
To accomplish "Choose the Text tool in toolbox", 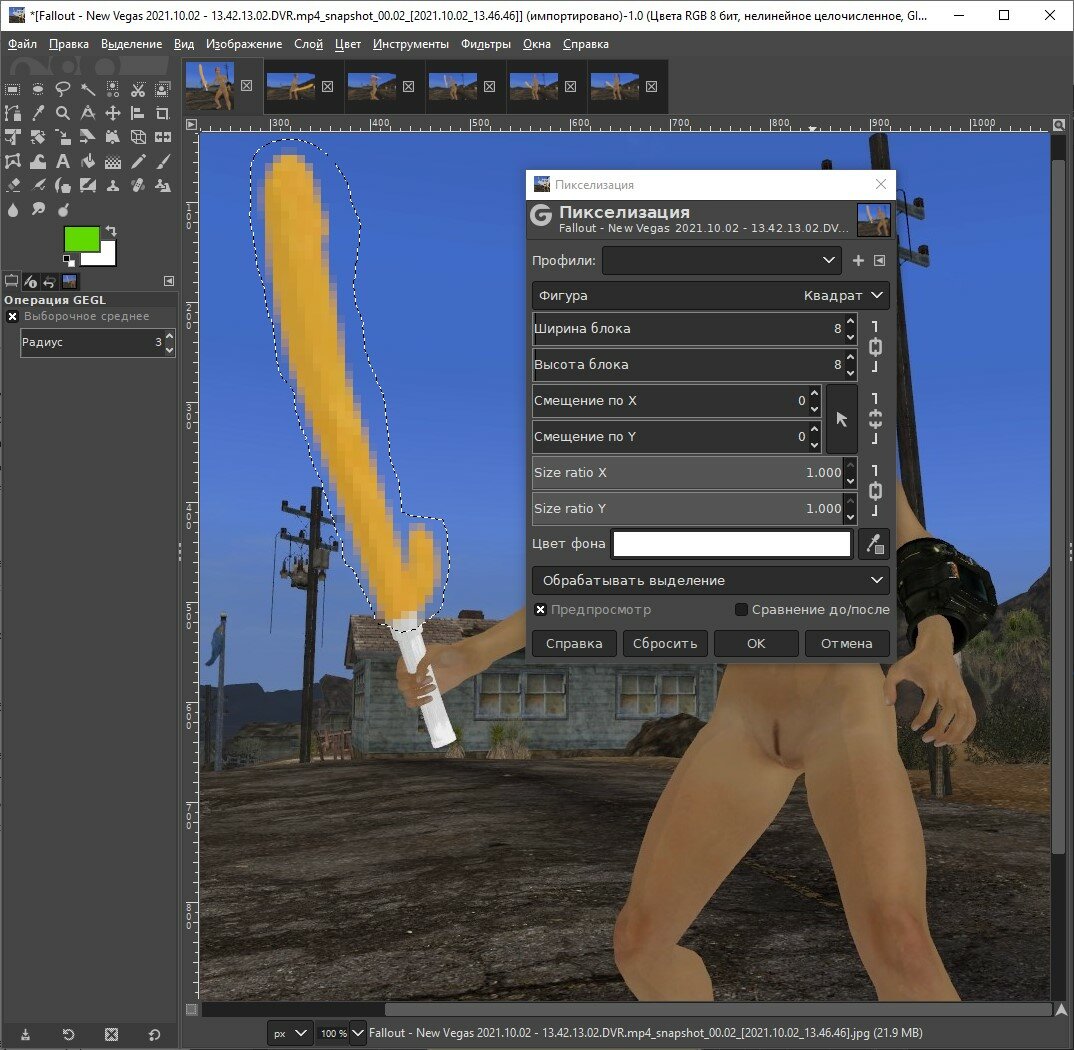I will (x=63, y=162).
